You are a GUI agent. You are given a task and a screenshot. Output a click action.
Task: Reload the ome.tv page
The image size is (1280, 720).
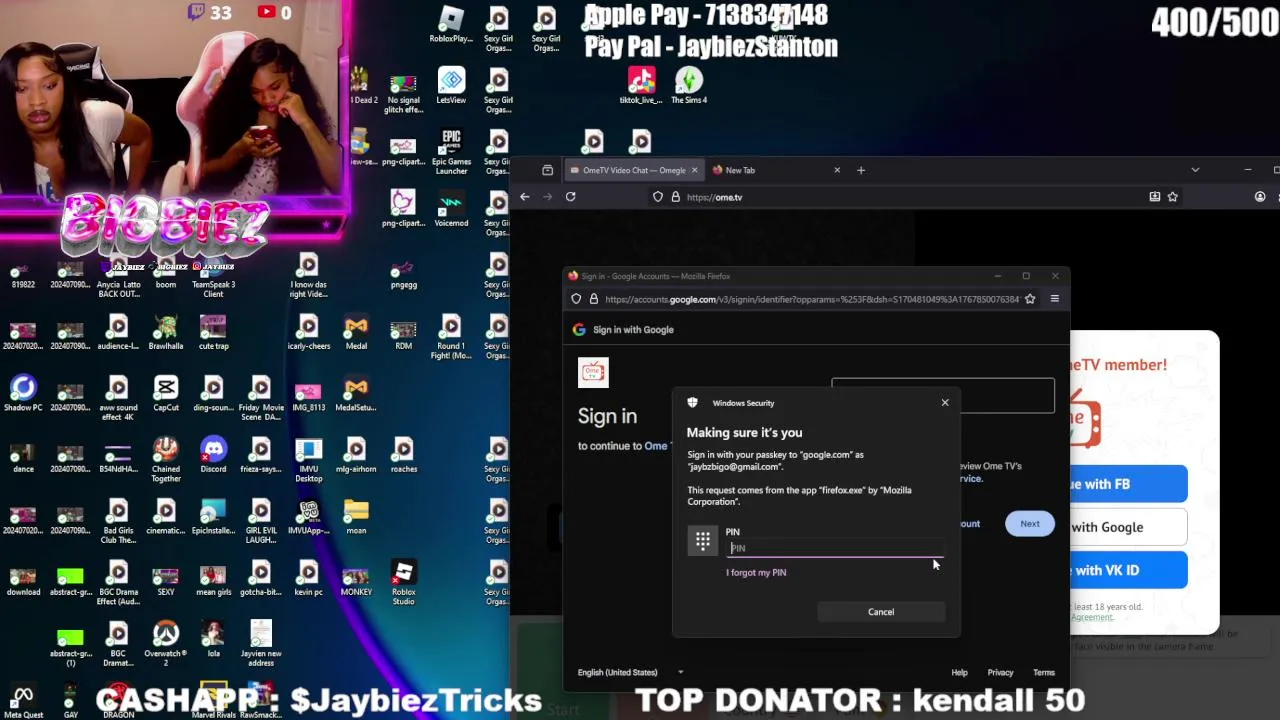point(570,197)
